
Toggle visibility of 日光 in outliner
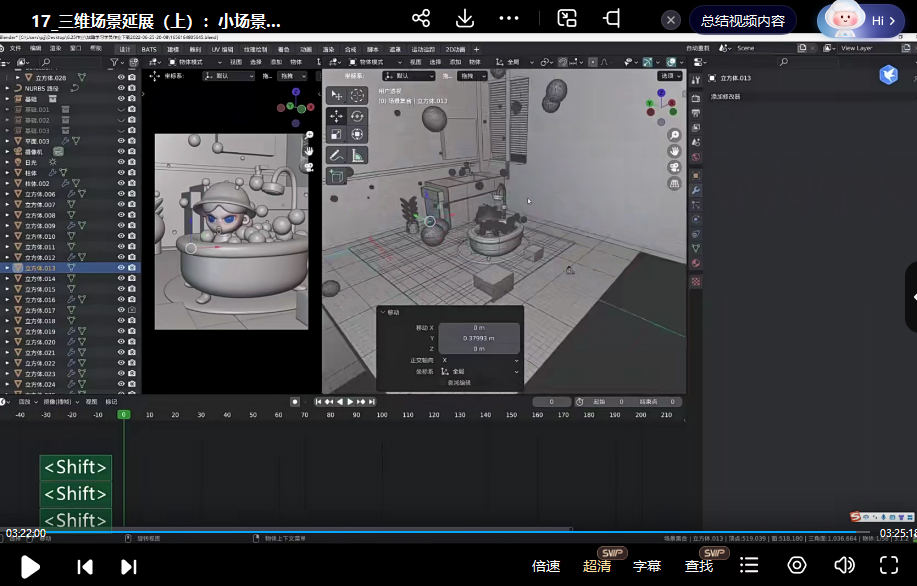pyautogui.click(x=121, y=162)
